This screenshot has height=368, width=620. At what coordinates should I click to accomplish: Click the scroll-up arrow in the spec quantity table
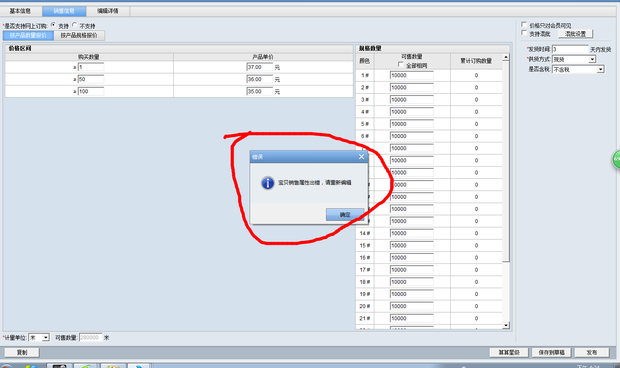point(506,57)
